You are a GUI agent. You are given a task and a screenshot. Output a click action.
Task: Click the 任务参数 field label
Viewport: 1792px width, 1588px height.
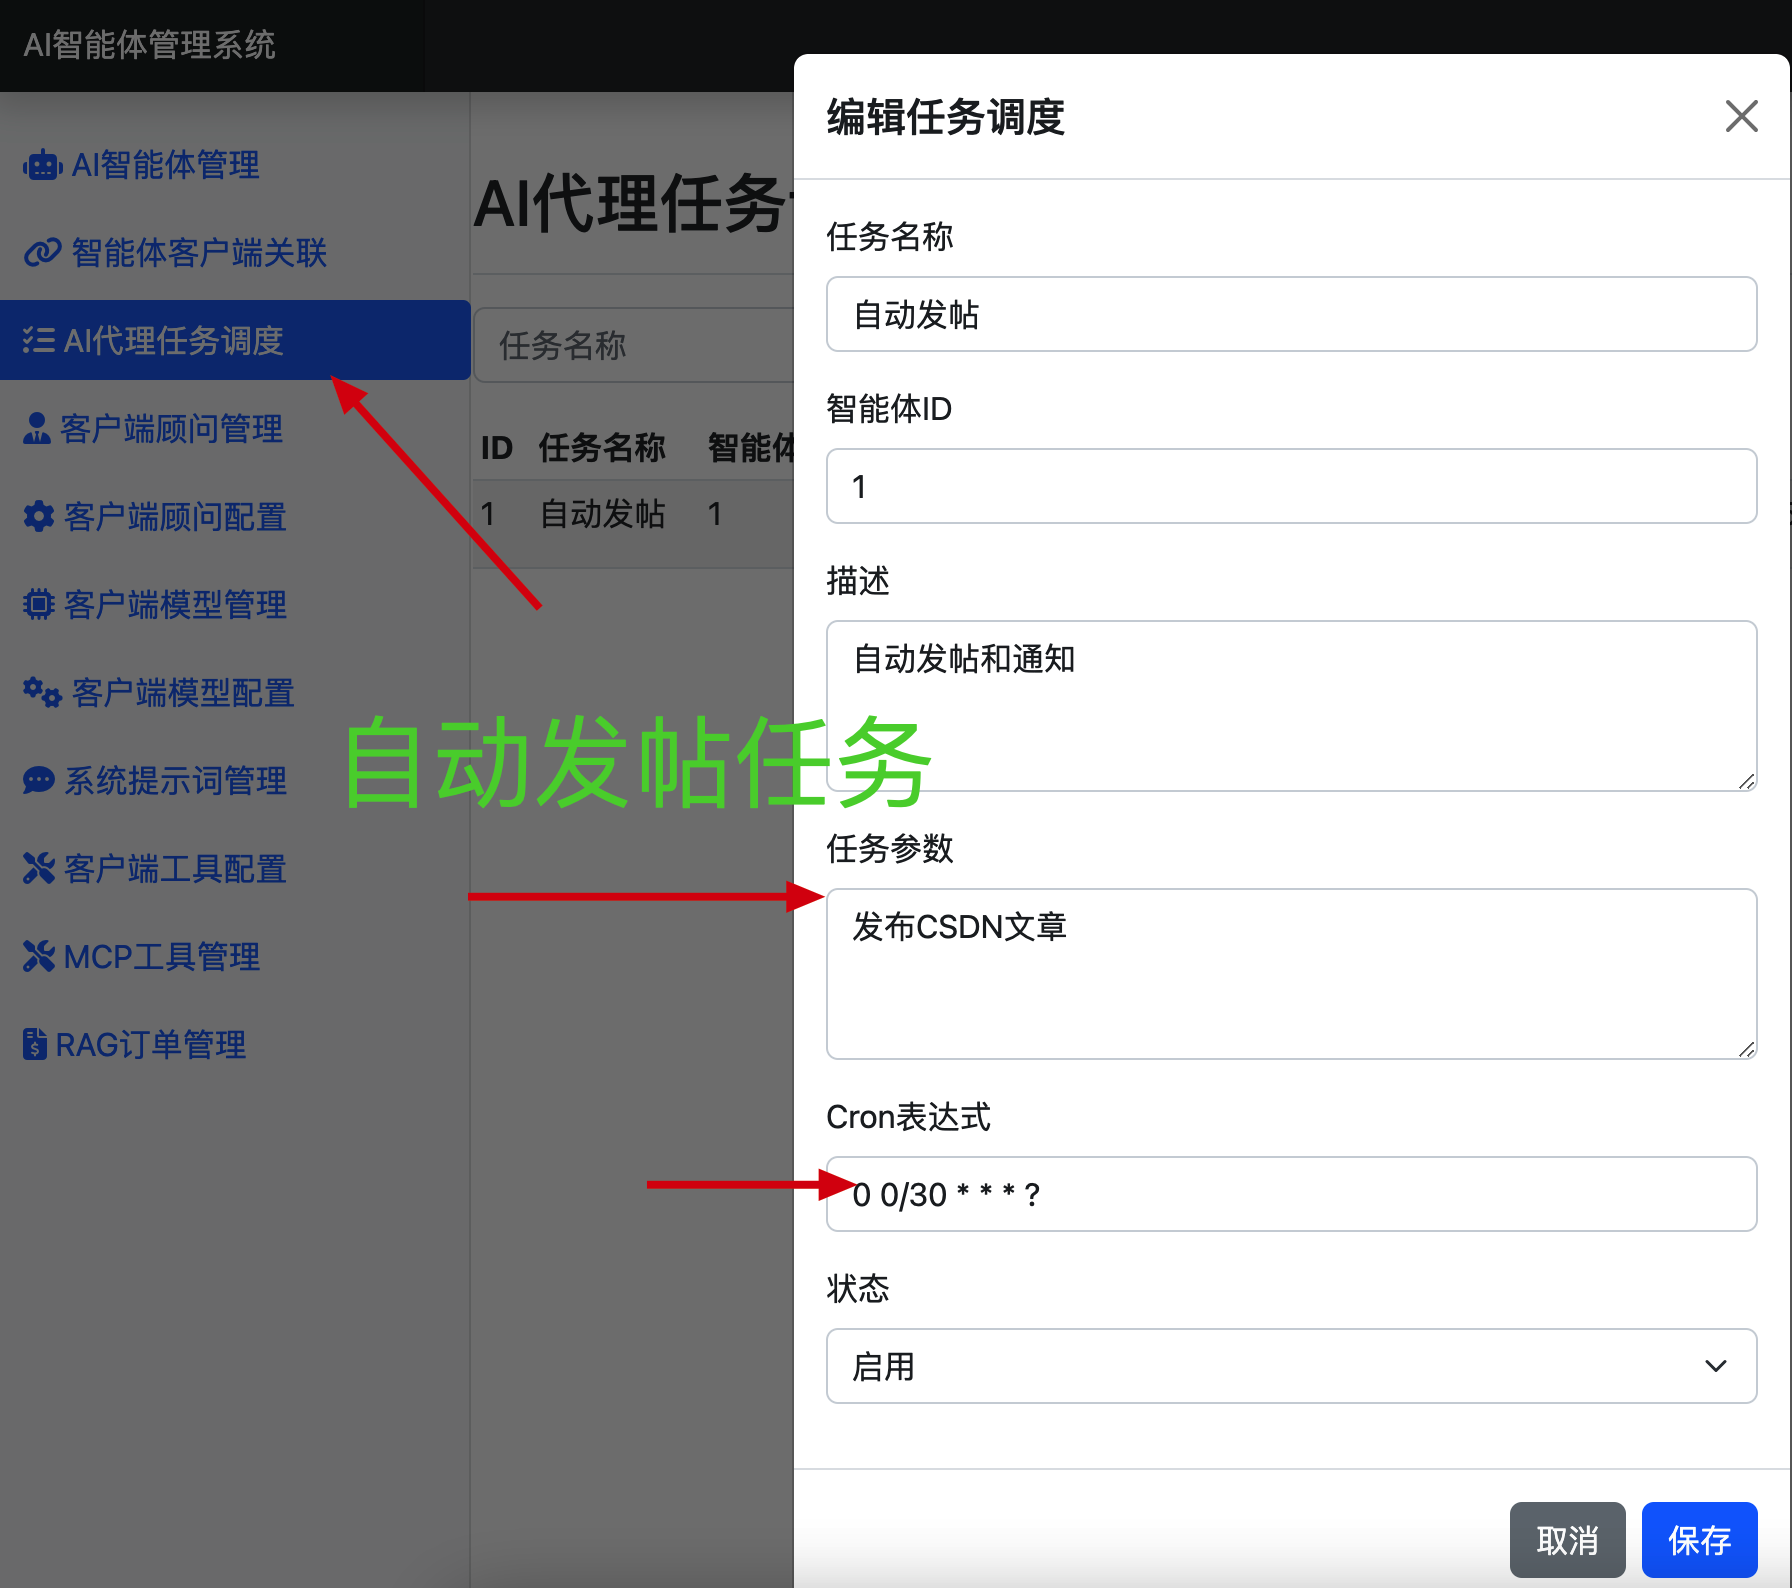889,849
